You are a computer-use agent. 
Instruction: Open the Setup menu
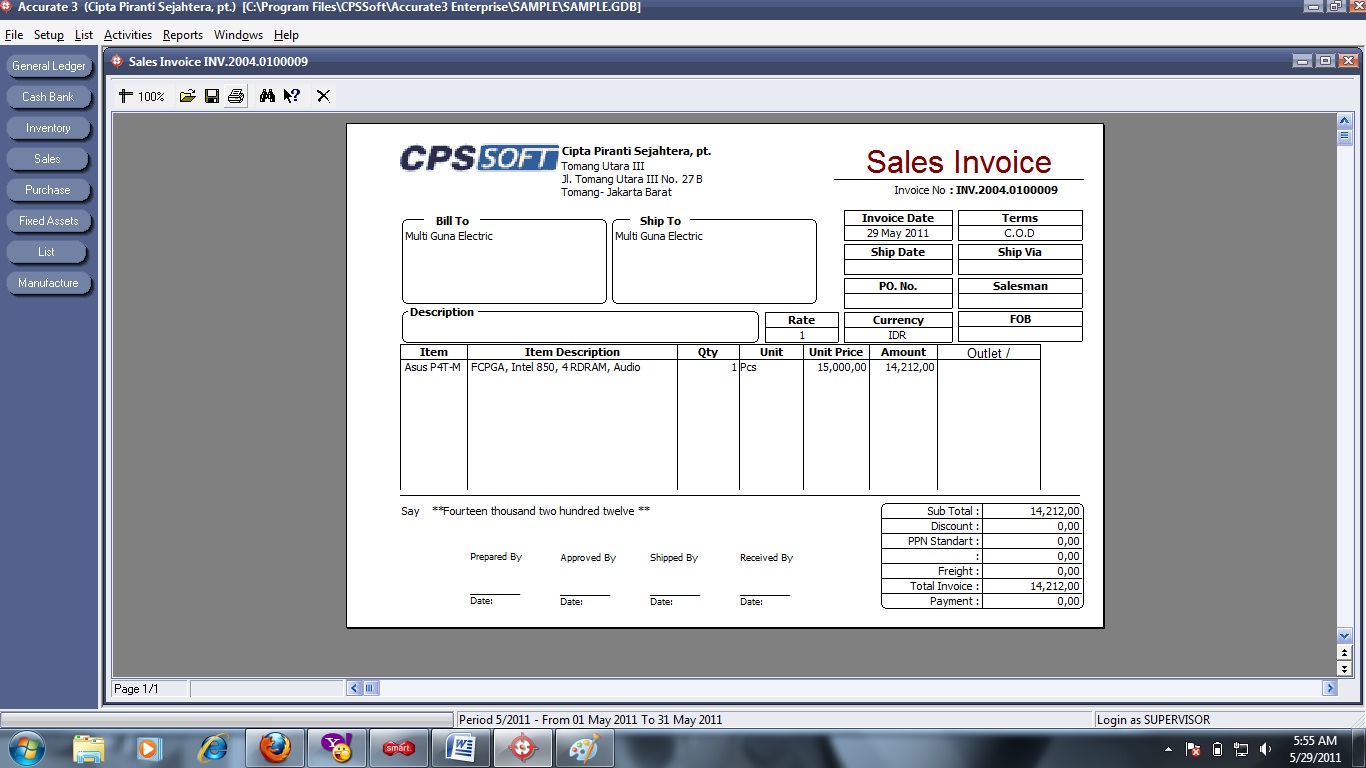click(x=49, y=35)
